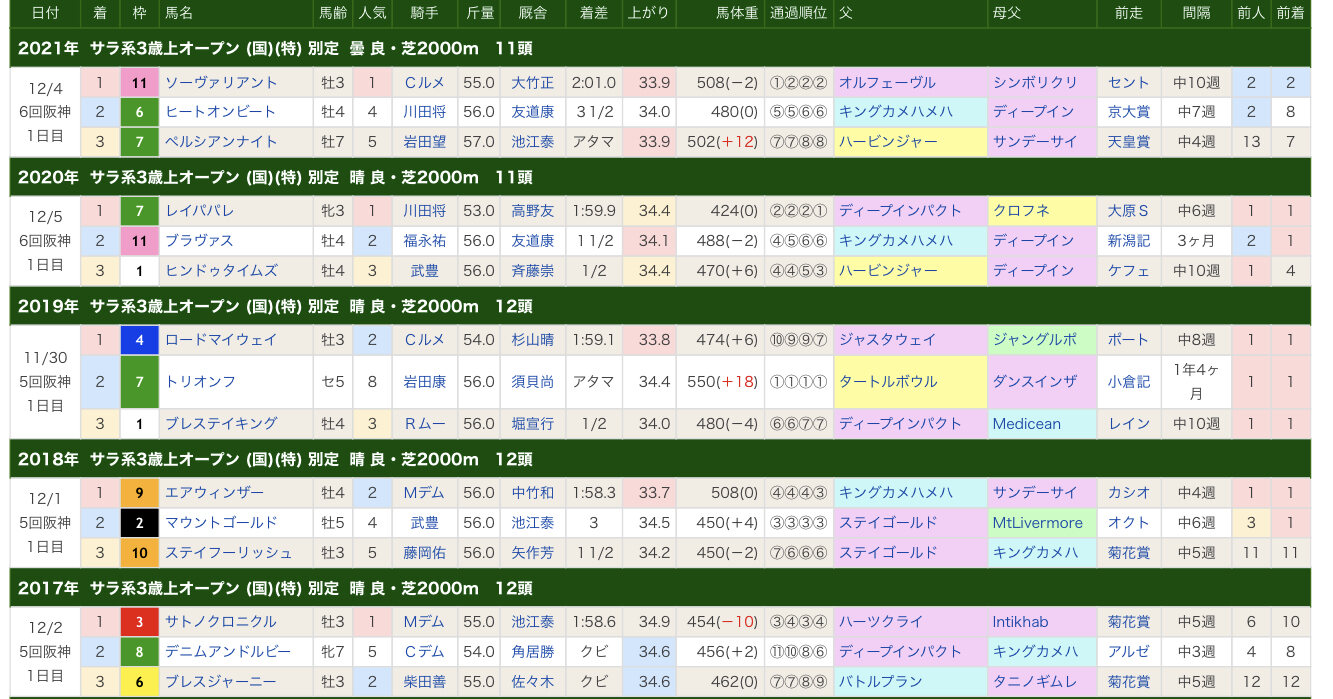This screenshot has height=699, width=1333.
Task: Click the 馬体重 column header
Action: point(737,13)
